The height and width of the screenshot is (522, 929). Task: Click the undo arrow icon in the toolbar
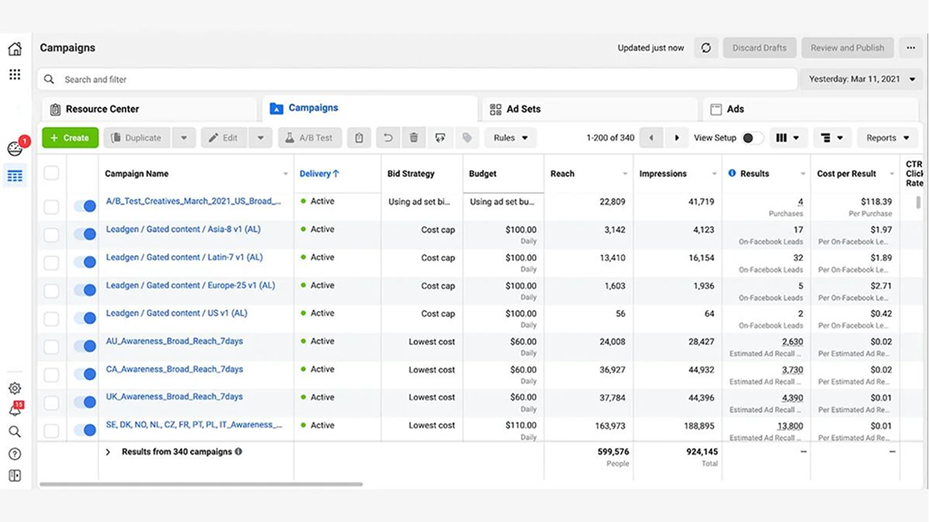click(388, 138)
